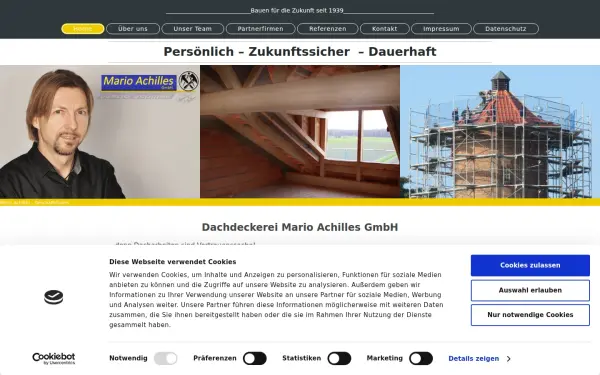Click the Mario Achilles portrait photo
Viewport: 600px width, 375px height.
point(99,132)
